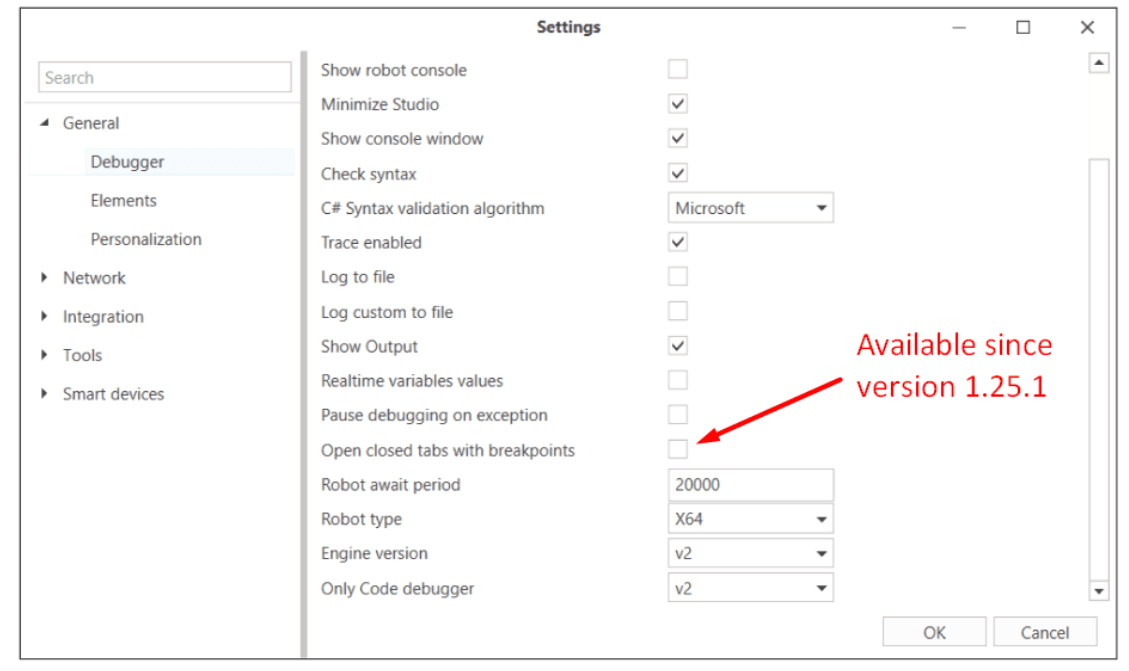Turn on Realtime variables values
Image resolution: width=1129 pixels, height=671 pixels.
point(678,381)
